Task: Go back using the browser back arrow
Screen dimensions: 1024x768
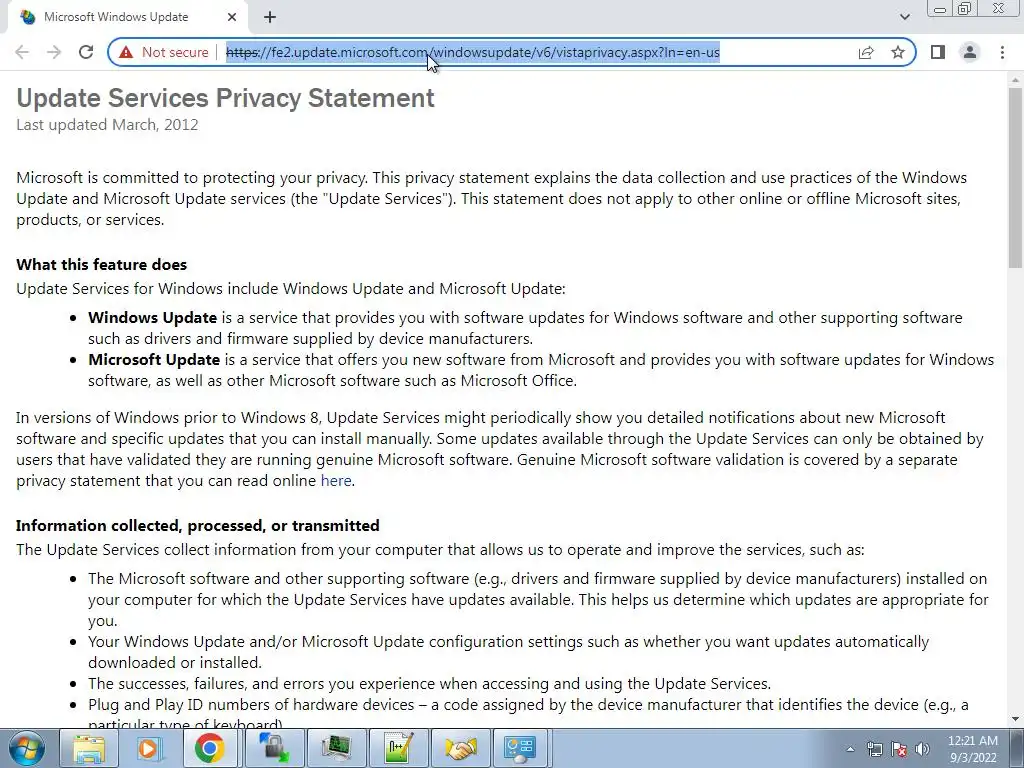Action: tap(22, 52)
